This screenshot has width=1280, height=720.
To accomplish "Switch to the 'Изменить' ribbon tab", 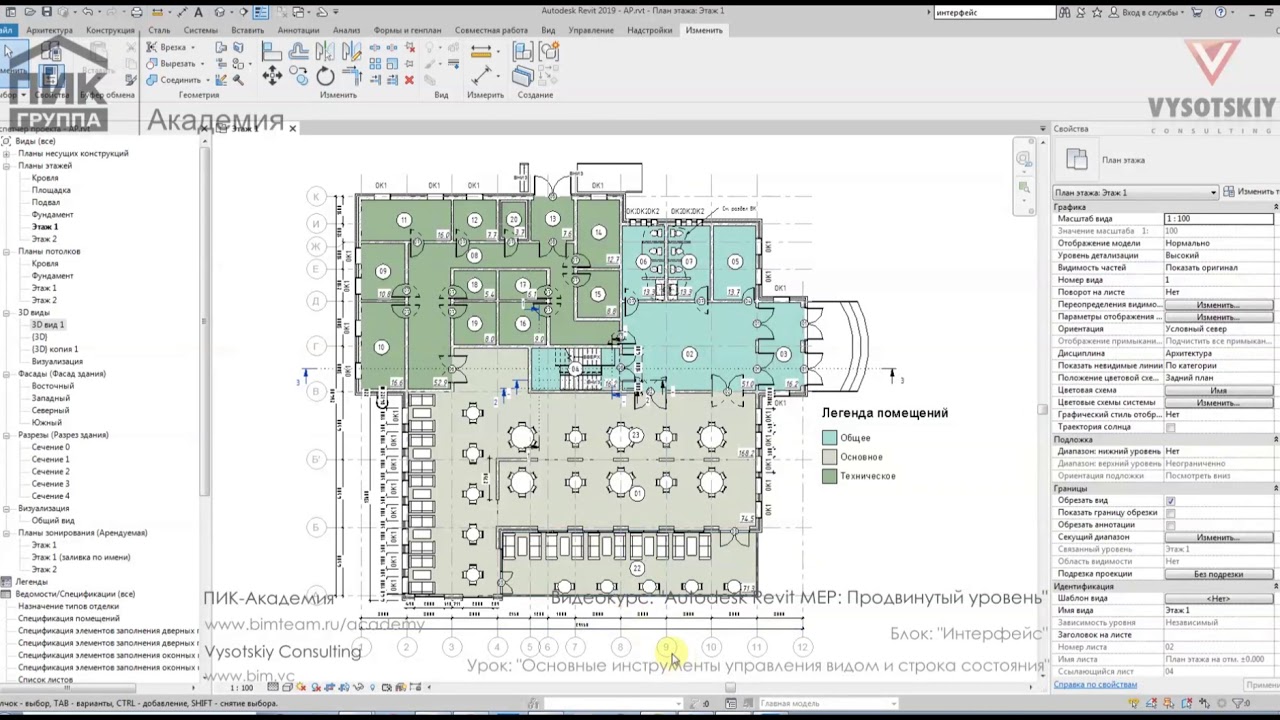I will click(704, 30).
